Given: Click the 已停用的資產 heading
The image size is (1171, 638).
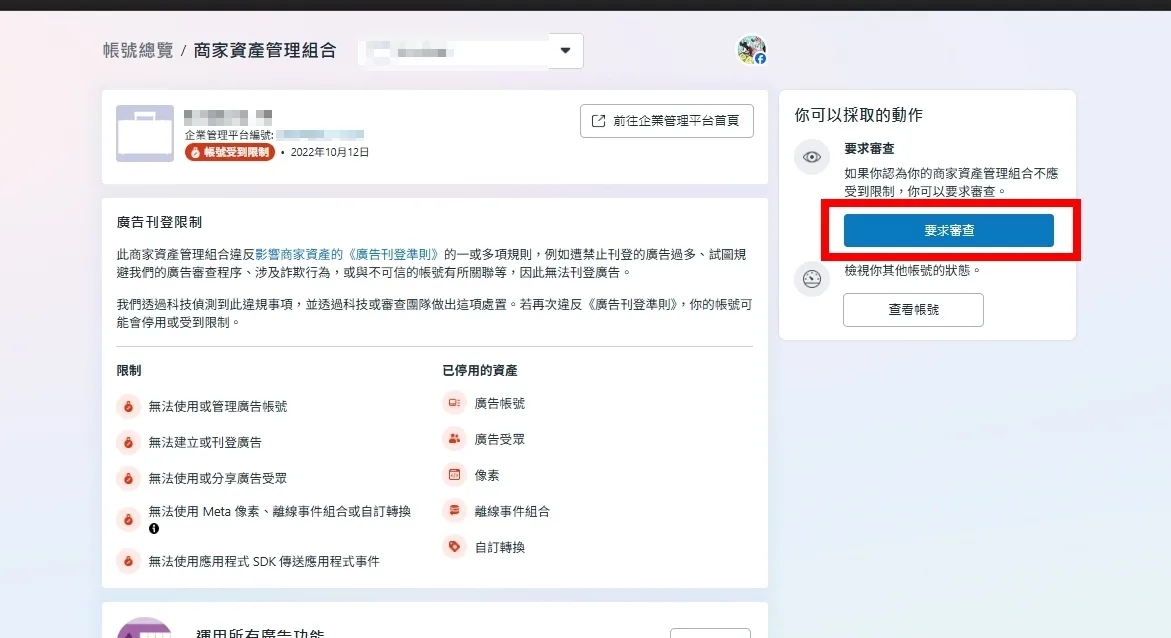Looking at the screenshot, I should 479,371.
